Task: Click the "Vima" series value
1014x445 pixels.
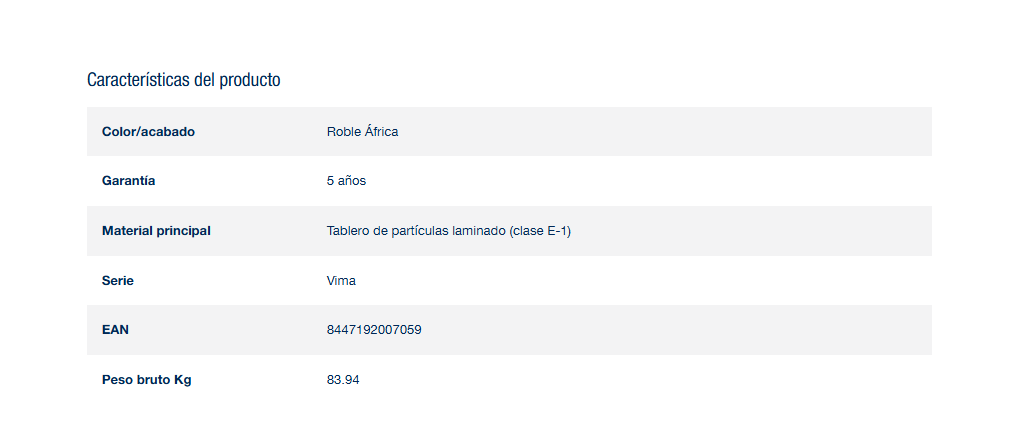Action: point(341,281)
